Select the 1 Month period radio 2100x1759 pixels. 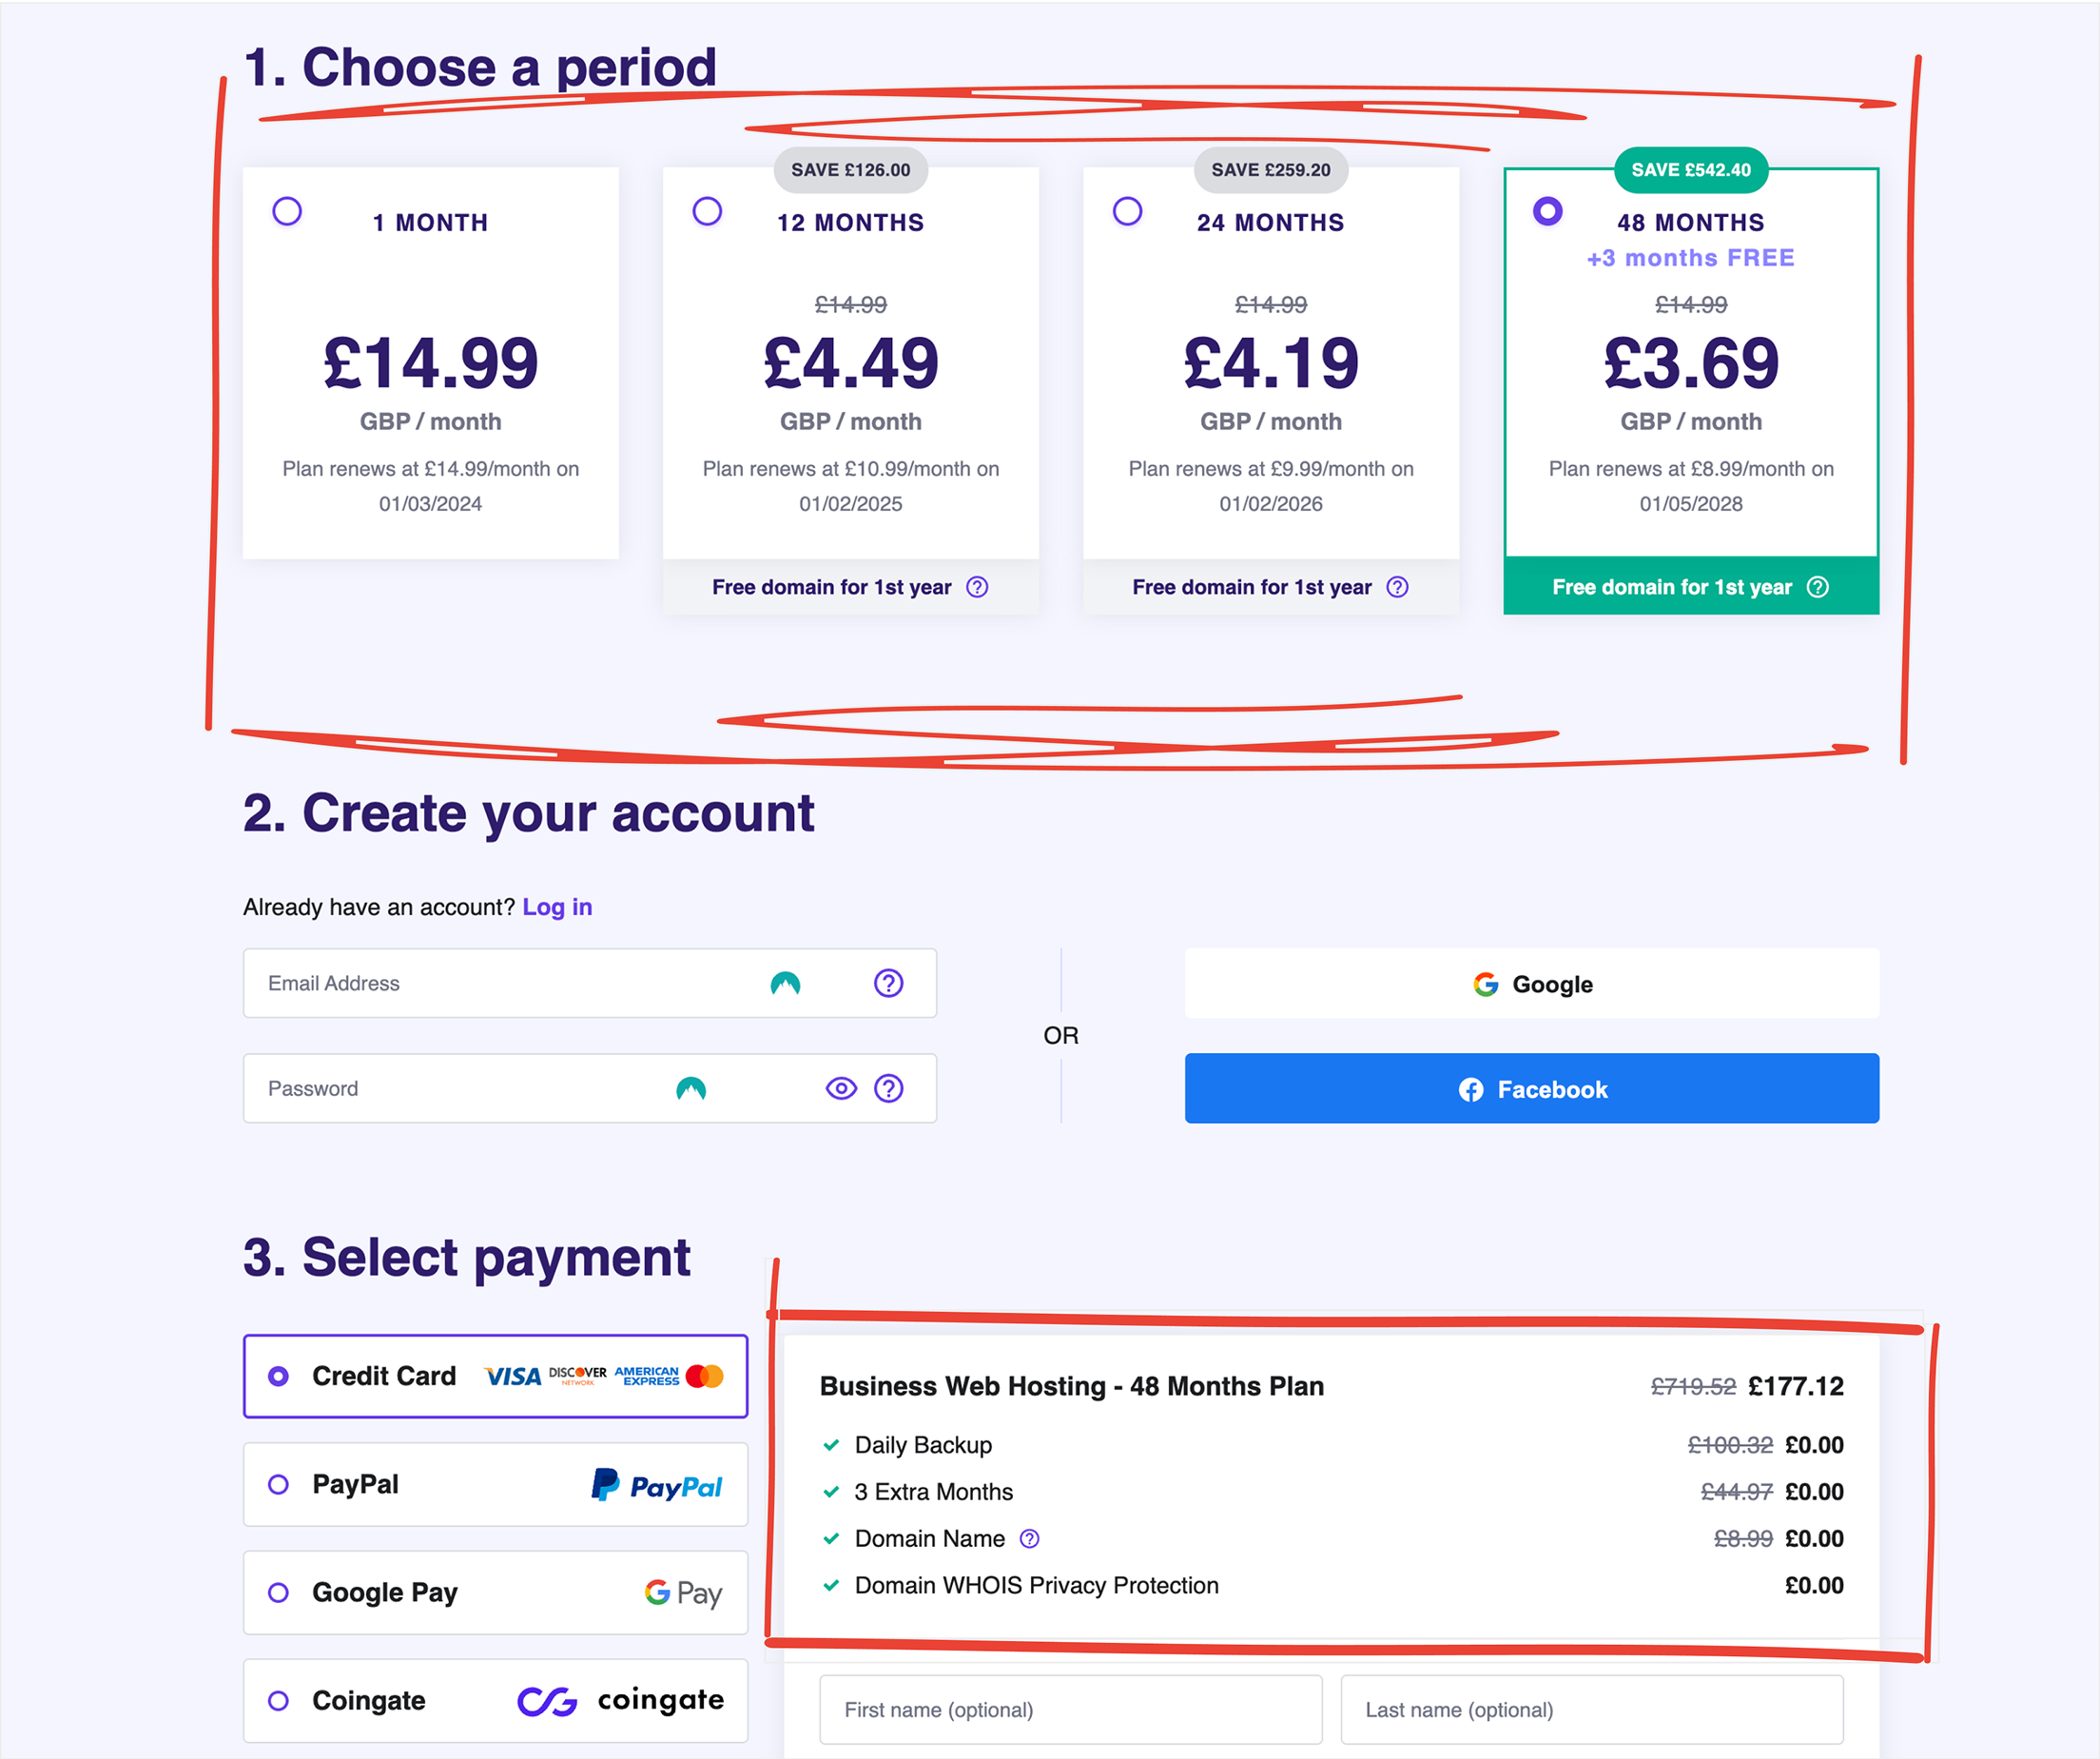(x=287, y=211)
